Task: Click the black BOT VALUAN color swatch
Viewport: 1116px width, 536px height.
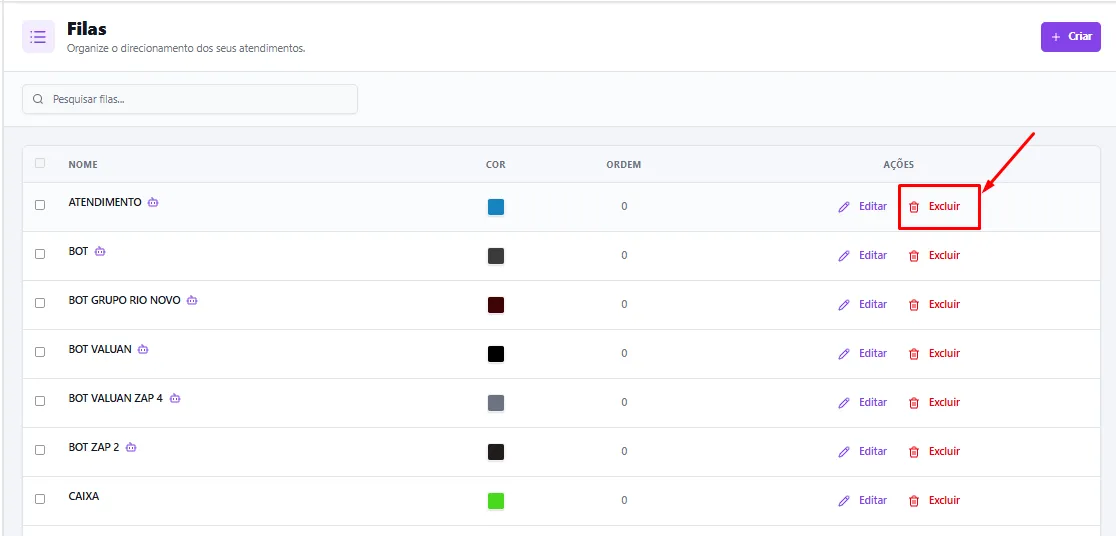Action: coord(496,354)
